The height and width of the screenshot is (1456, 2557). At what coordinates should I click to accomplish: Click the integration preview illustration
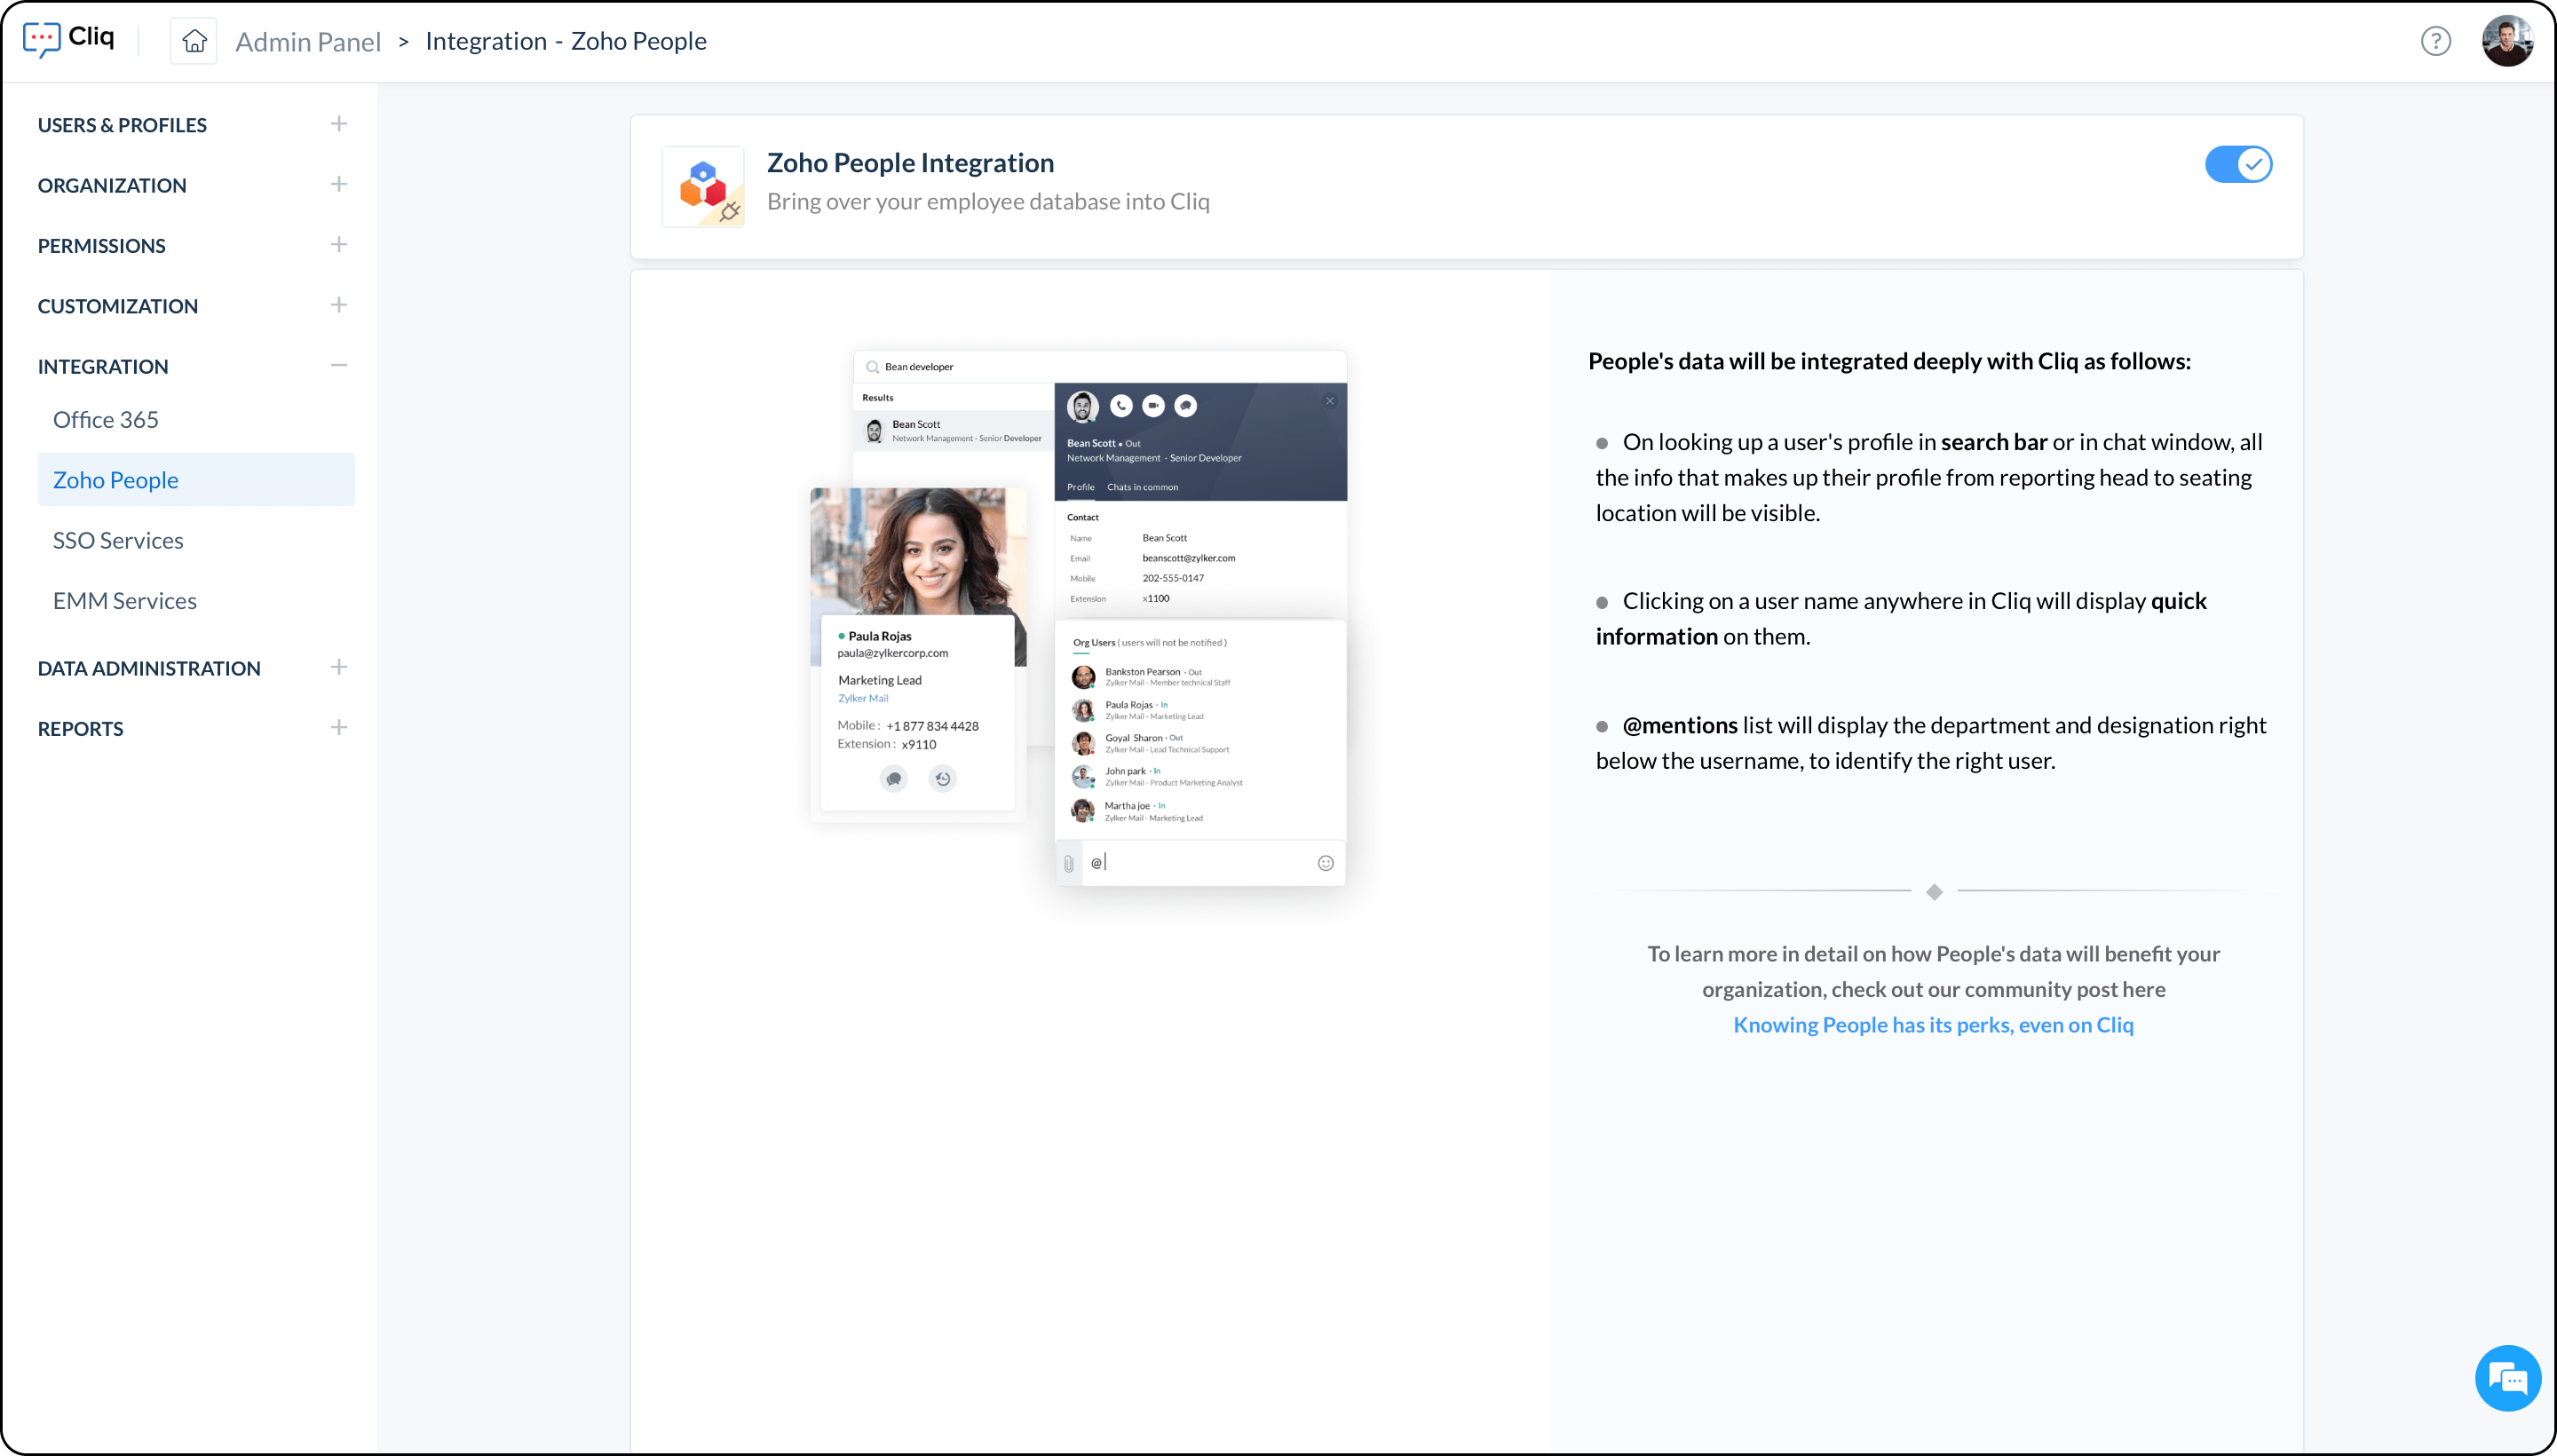(1079, 618)
